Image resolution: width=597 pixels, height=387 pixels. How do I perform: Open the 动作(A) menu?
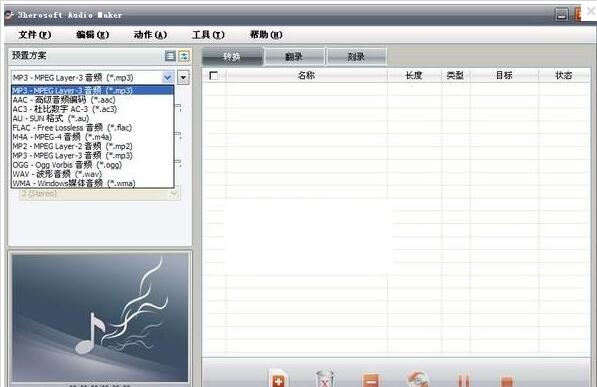150,35
